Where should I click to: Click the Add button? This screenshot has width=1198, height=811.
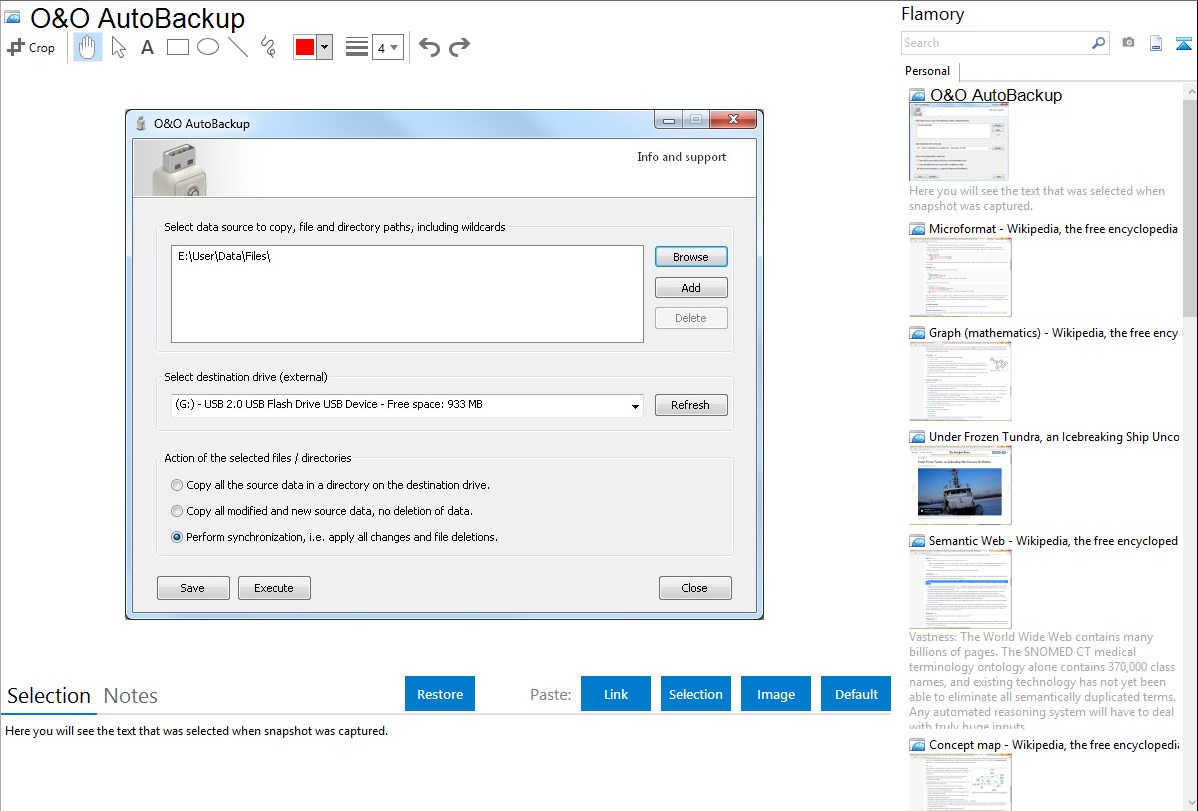[x=691, y=287]
